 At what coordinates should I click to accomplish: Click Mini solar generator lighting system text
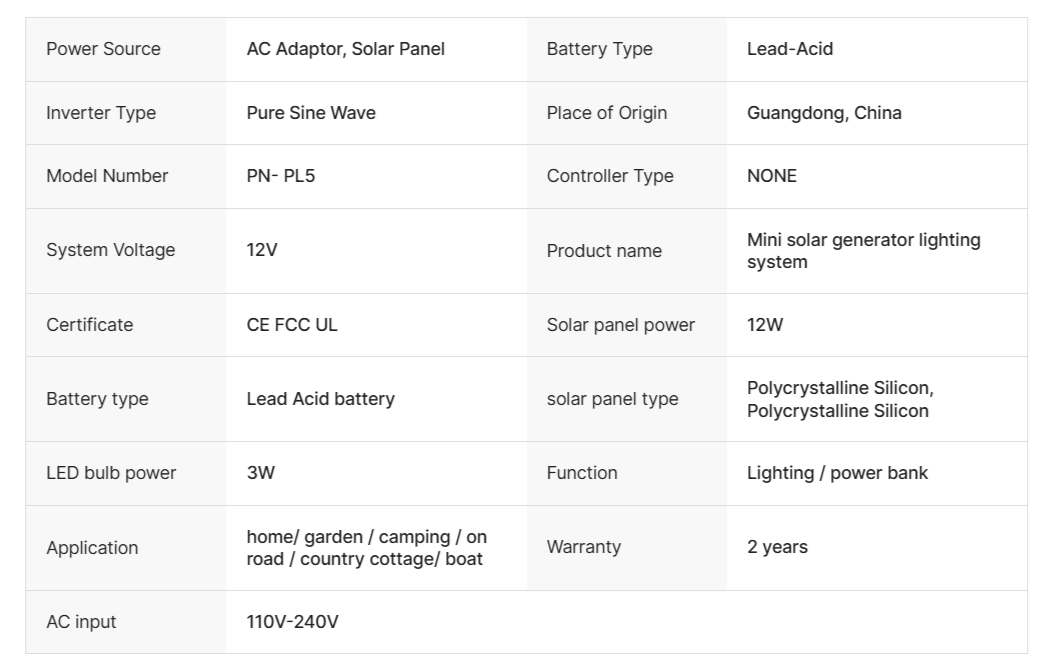pyautogui.click(x=863, y=251)
